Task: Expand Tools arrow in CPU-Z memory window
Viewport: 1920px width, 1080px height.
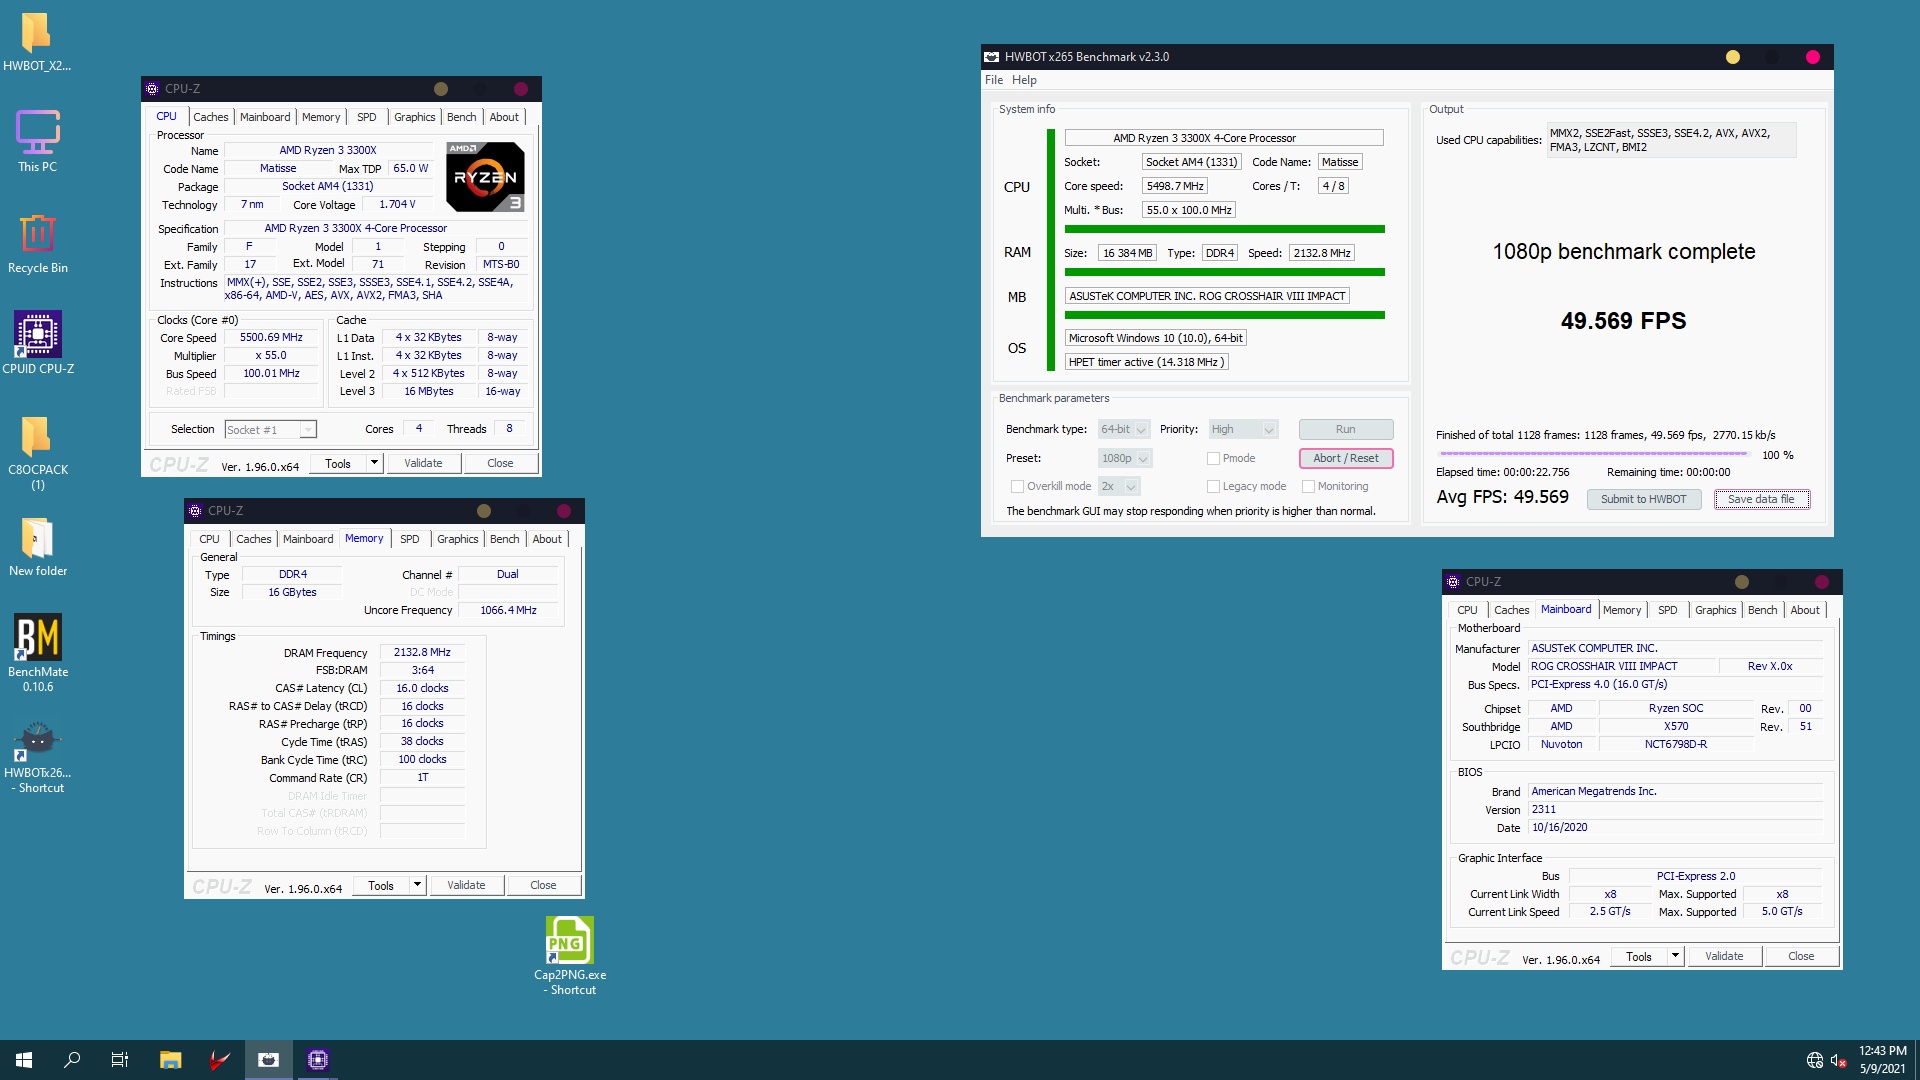Action: click(417, 885)
